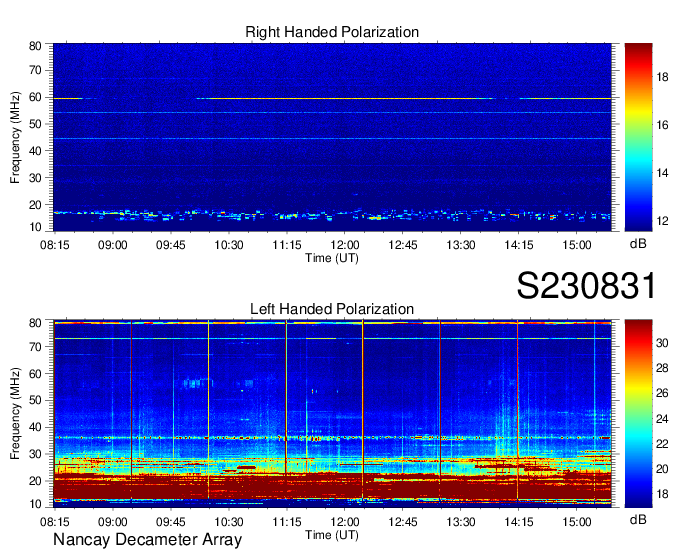This screenshot has height=552, width=680.
Task: Click 14:15 on the lower time axis
Action: tap(519, 522)
